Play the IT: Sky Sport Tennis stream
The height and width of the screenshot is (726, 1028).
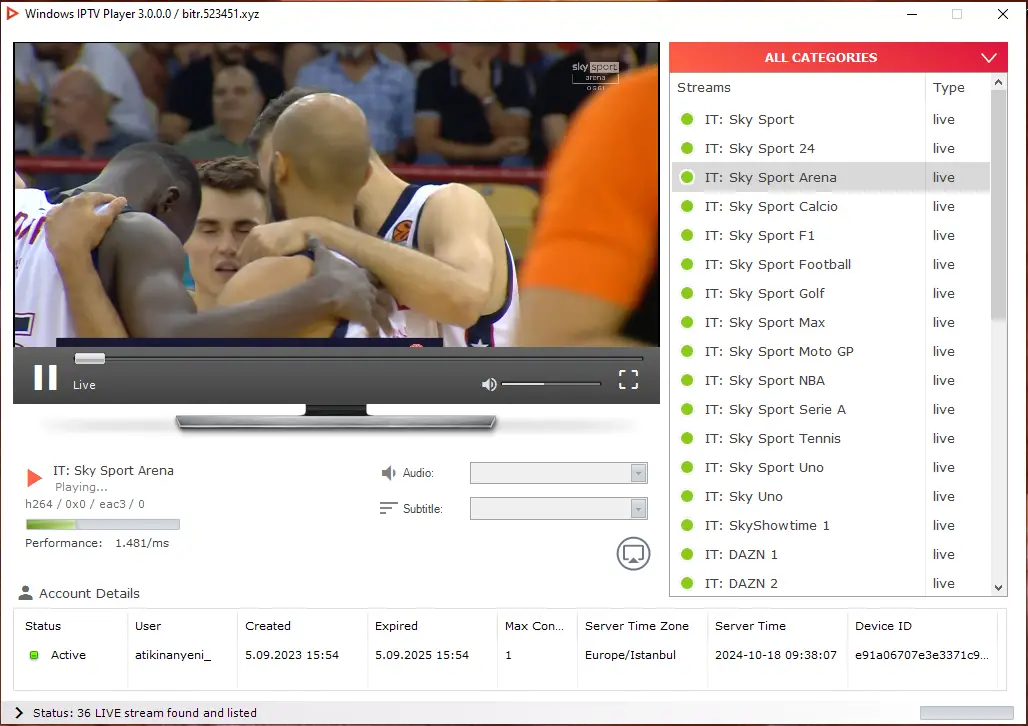coord(830,438)
